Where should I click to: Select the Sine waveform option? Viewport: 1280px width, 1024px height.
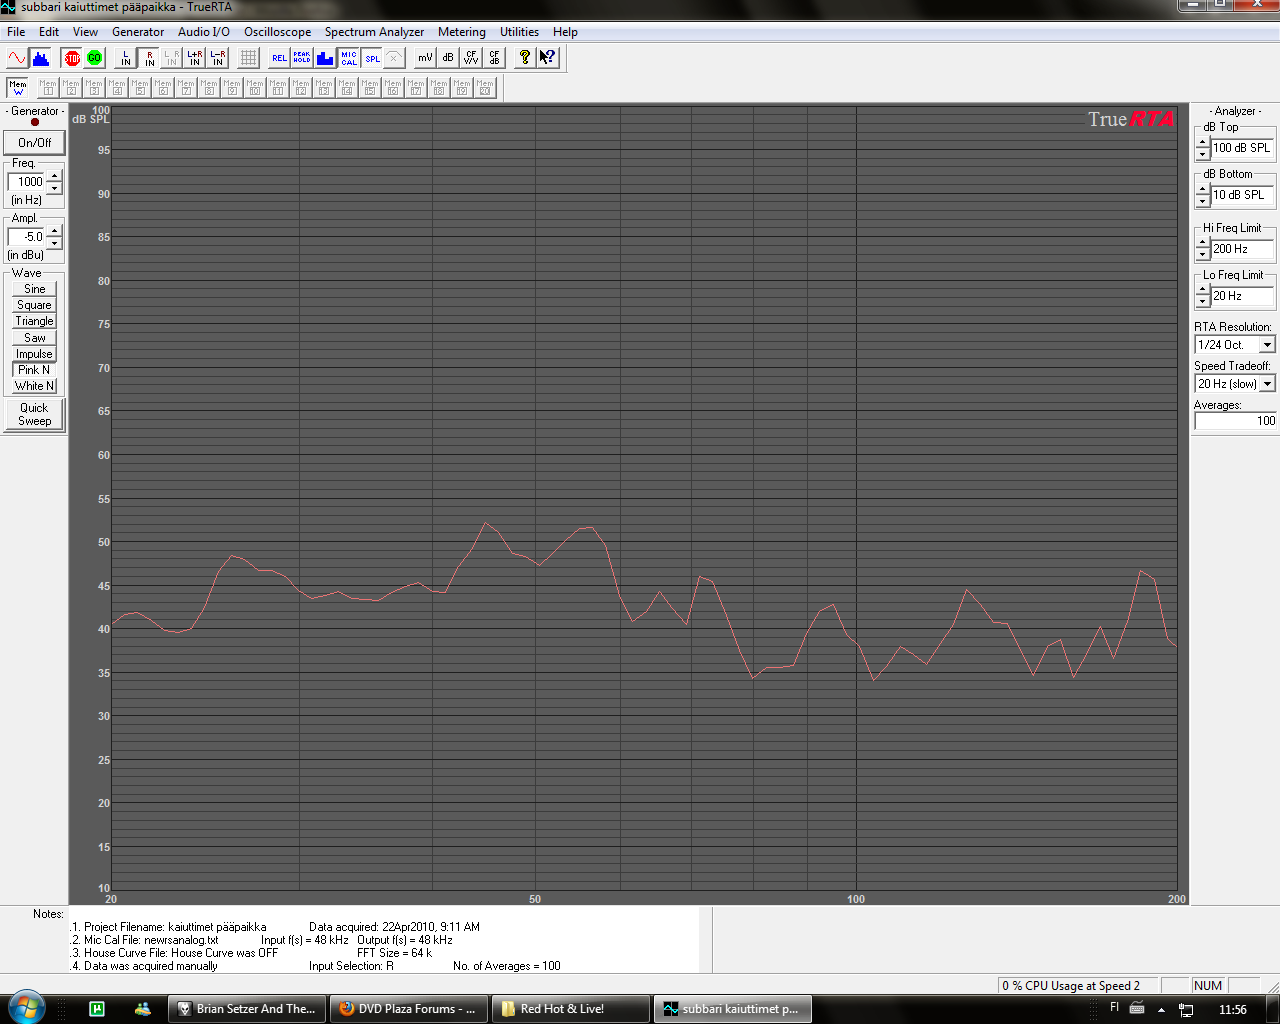point(34,289)
